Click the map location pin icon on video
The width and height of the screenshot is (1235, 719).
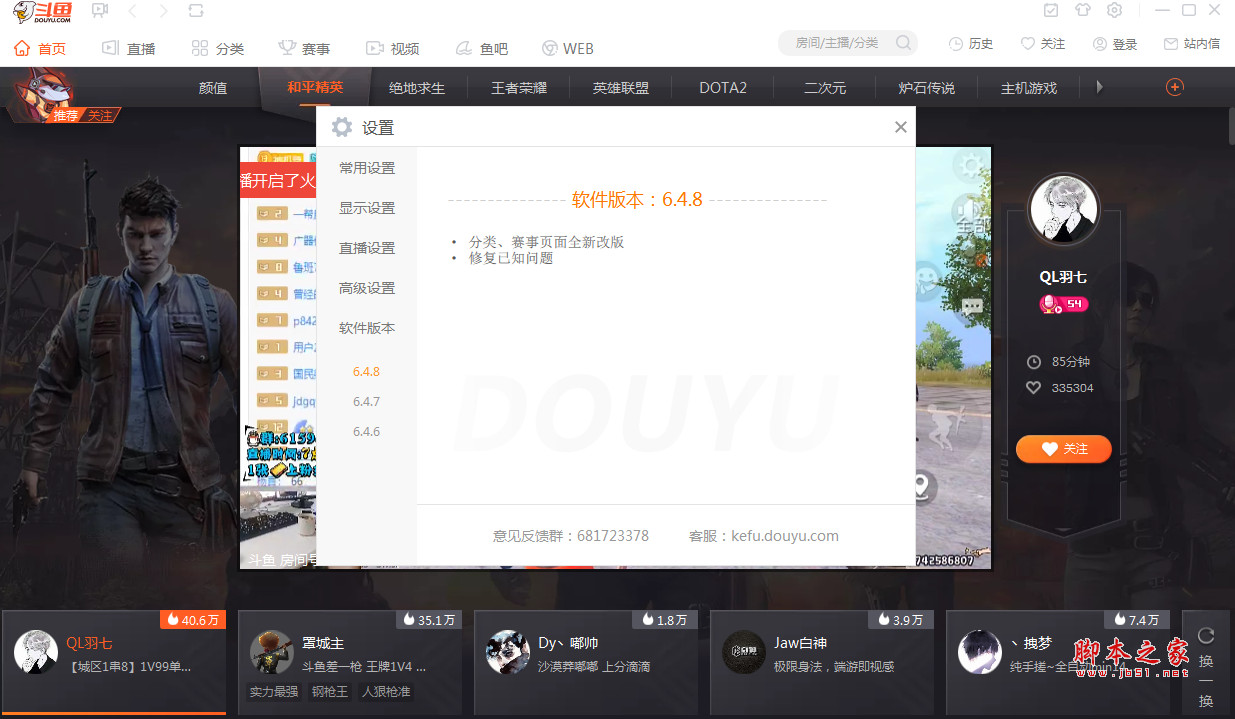pyautogui.click(x=922, y=488)
